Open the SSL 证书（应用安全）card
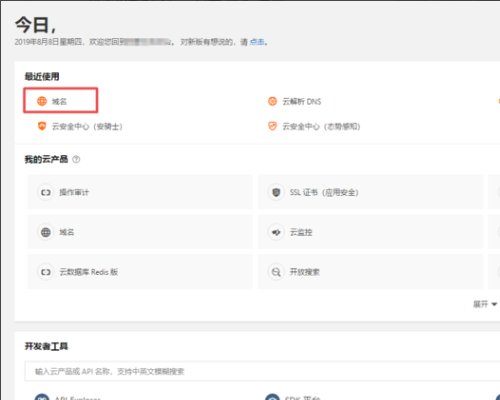This screenshot has height=400, width=500. 370,192
